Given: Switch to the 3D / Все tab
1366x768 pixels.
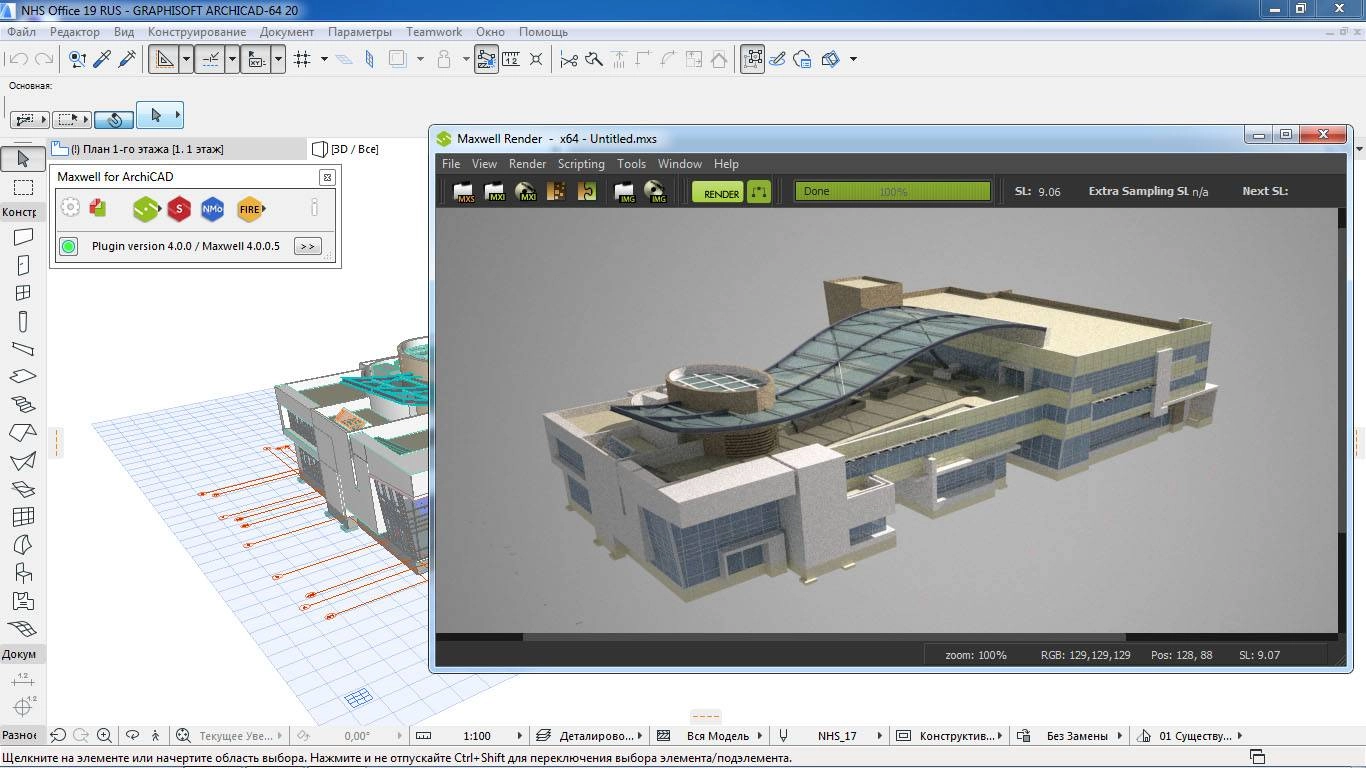Looking at the screenshot, I should [x=346, y=149].
